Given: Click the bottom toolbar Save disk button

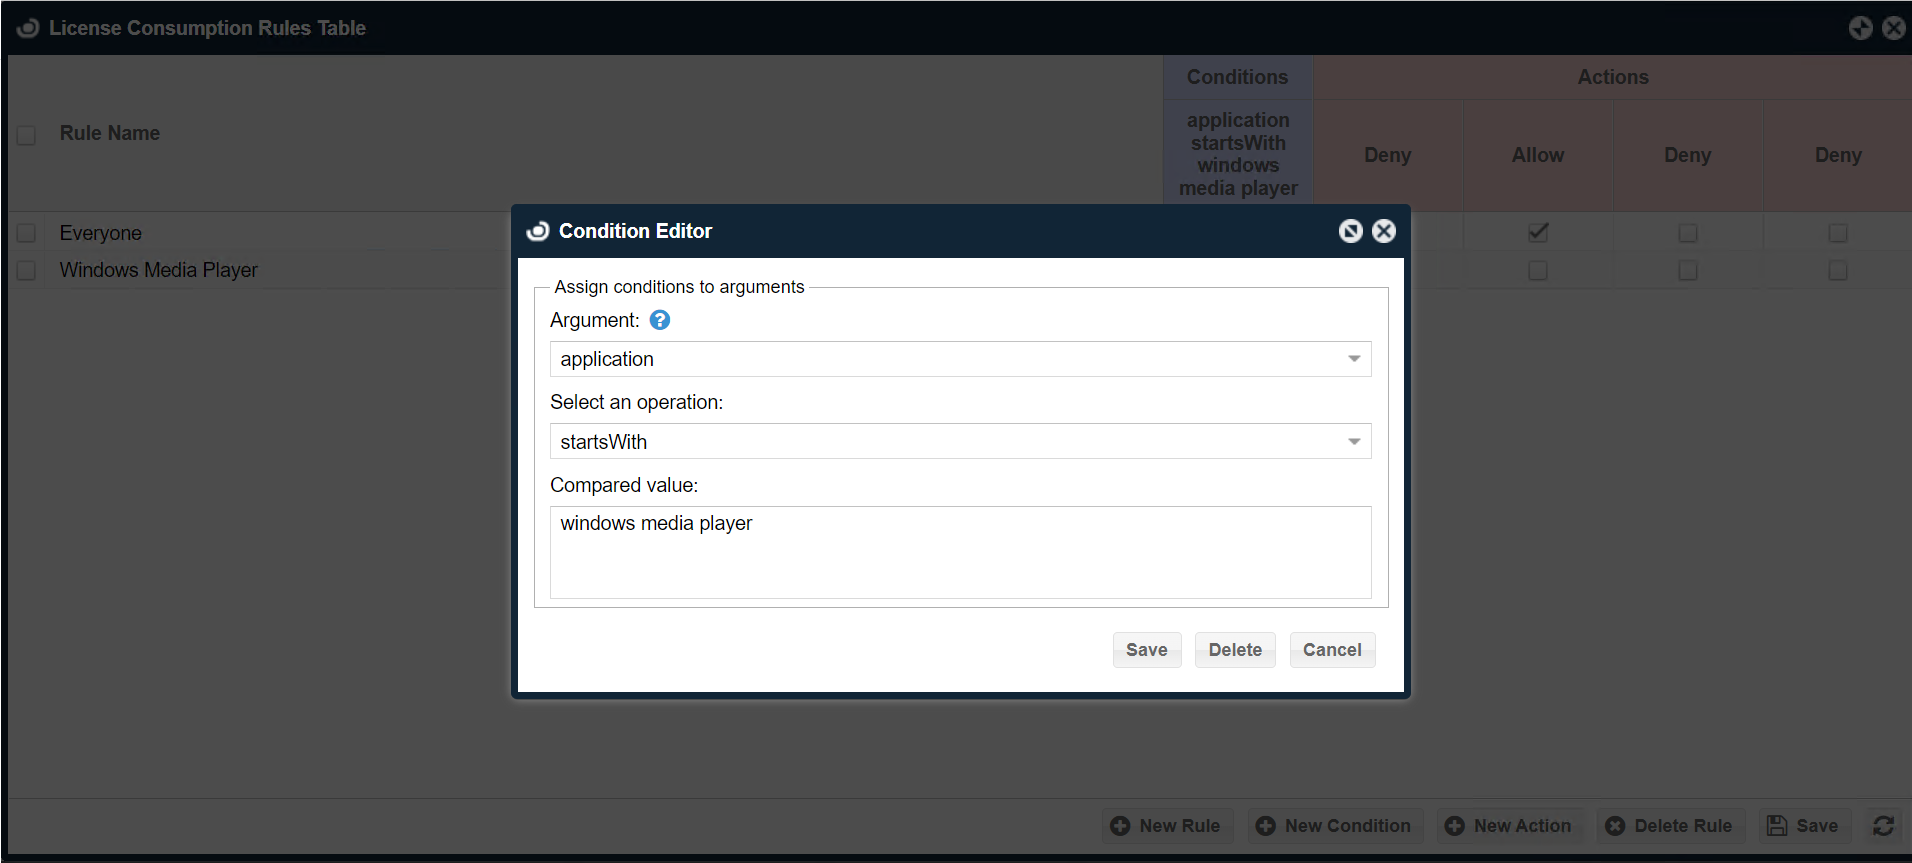Looking at the screenshot, I should [x=1803, y=826].
